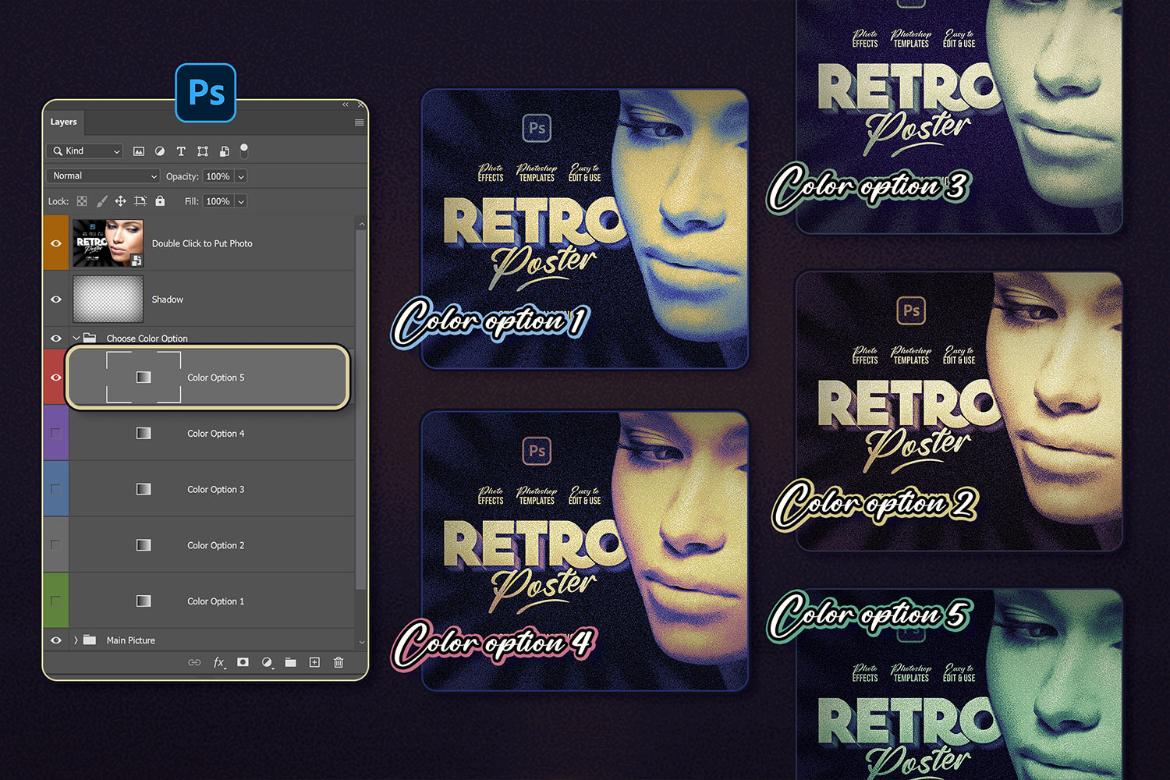
Task: Click the Double Click to Put Photo name
Action: tap(202, 243)
